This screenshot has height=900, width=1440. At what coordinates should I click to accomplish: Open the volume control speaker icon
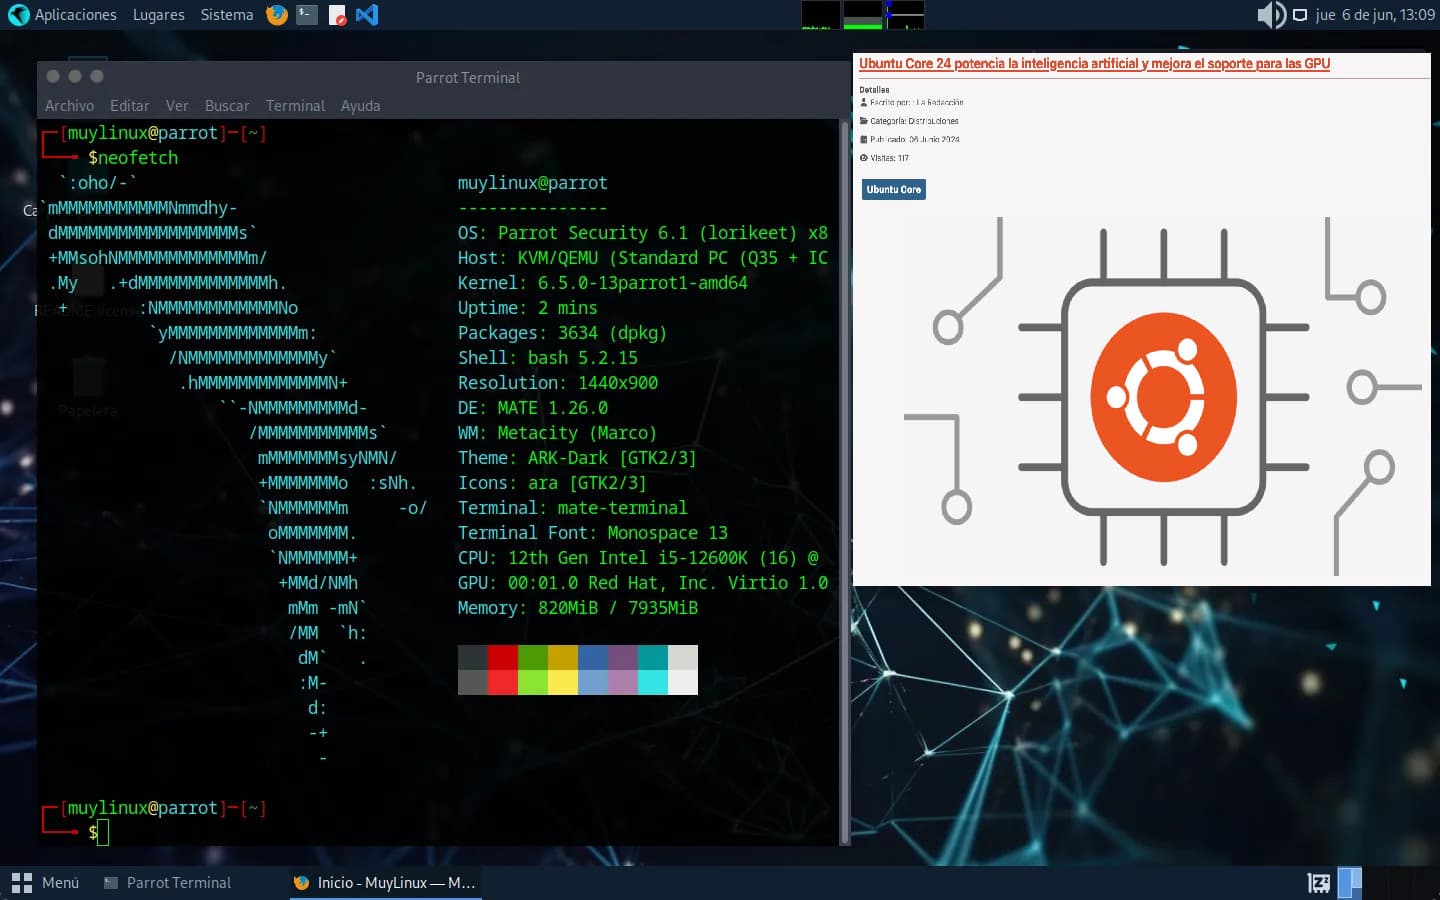tap(1271, 15)
